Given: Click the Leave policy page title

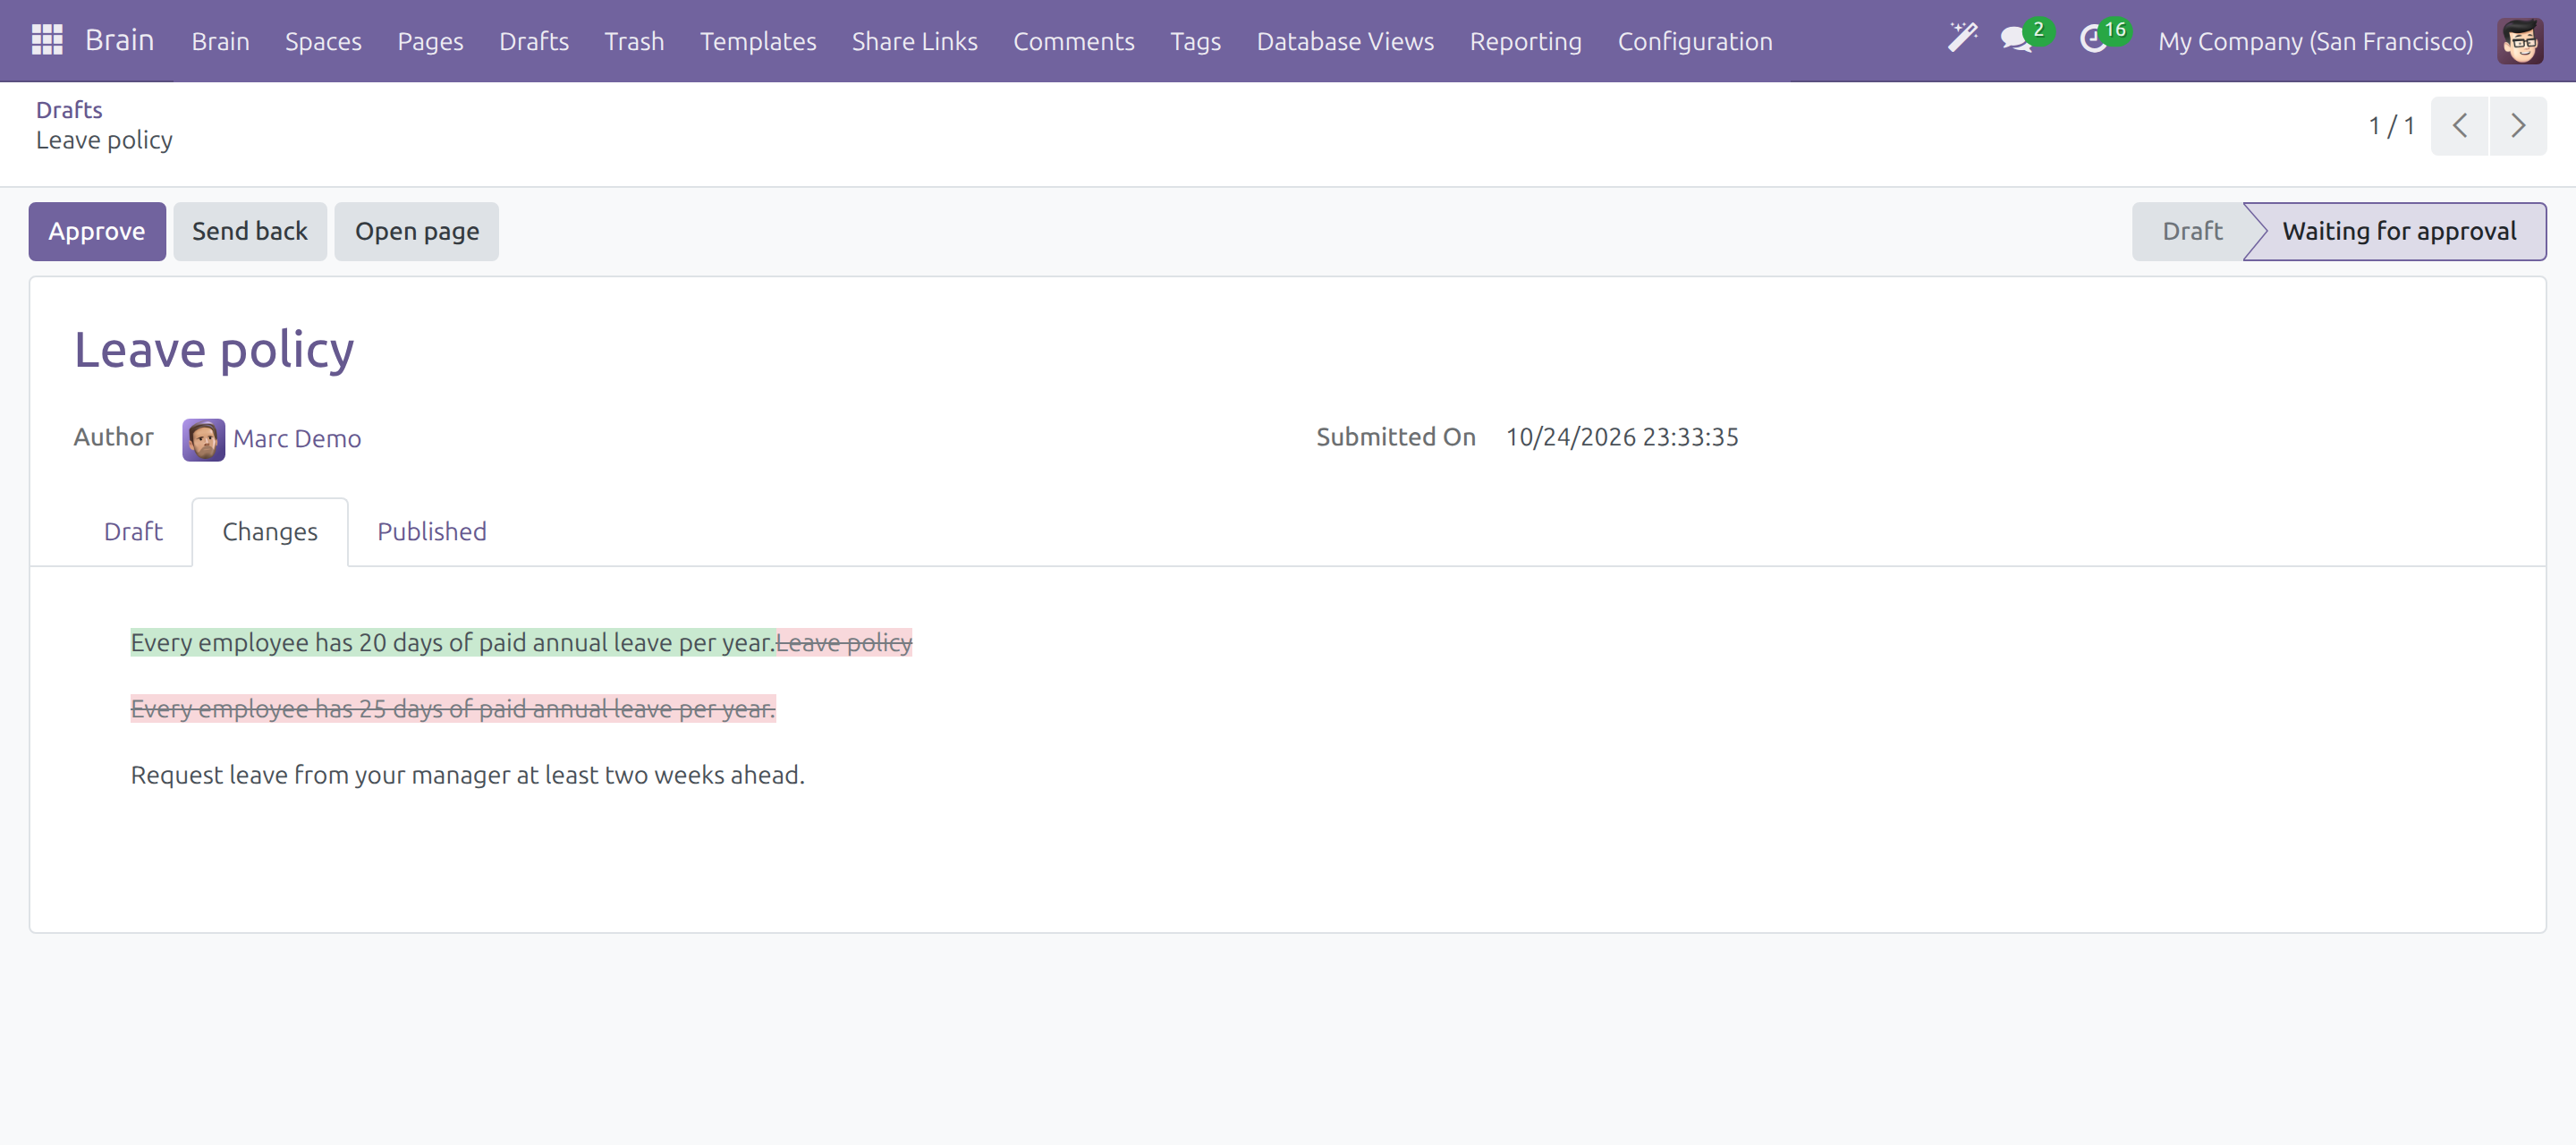Looking at the screenshot, I should (214, 350).
